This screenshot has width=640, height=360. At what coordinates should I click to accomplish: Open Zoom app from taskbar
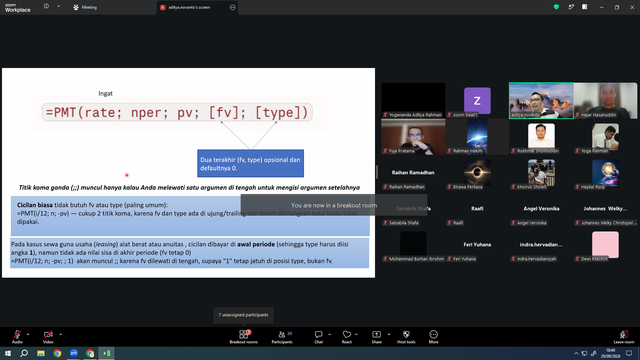(x=73, y=353)
